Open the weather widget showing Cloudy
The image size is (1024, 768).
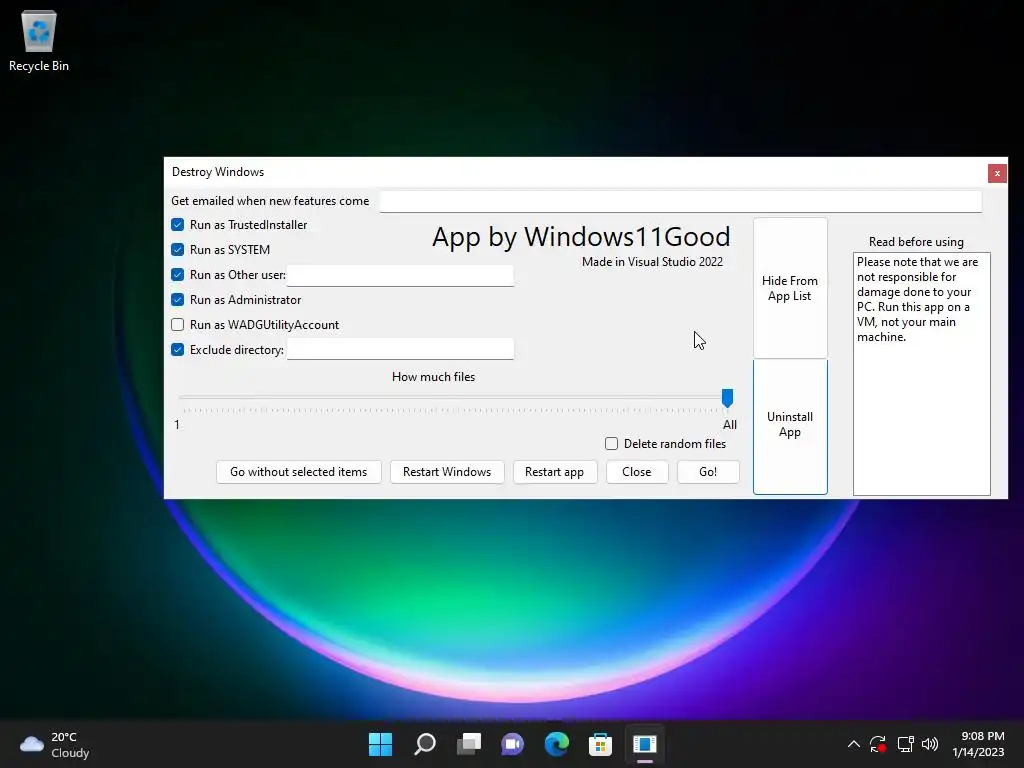(x=55, y=744)
